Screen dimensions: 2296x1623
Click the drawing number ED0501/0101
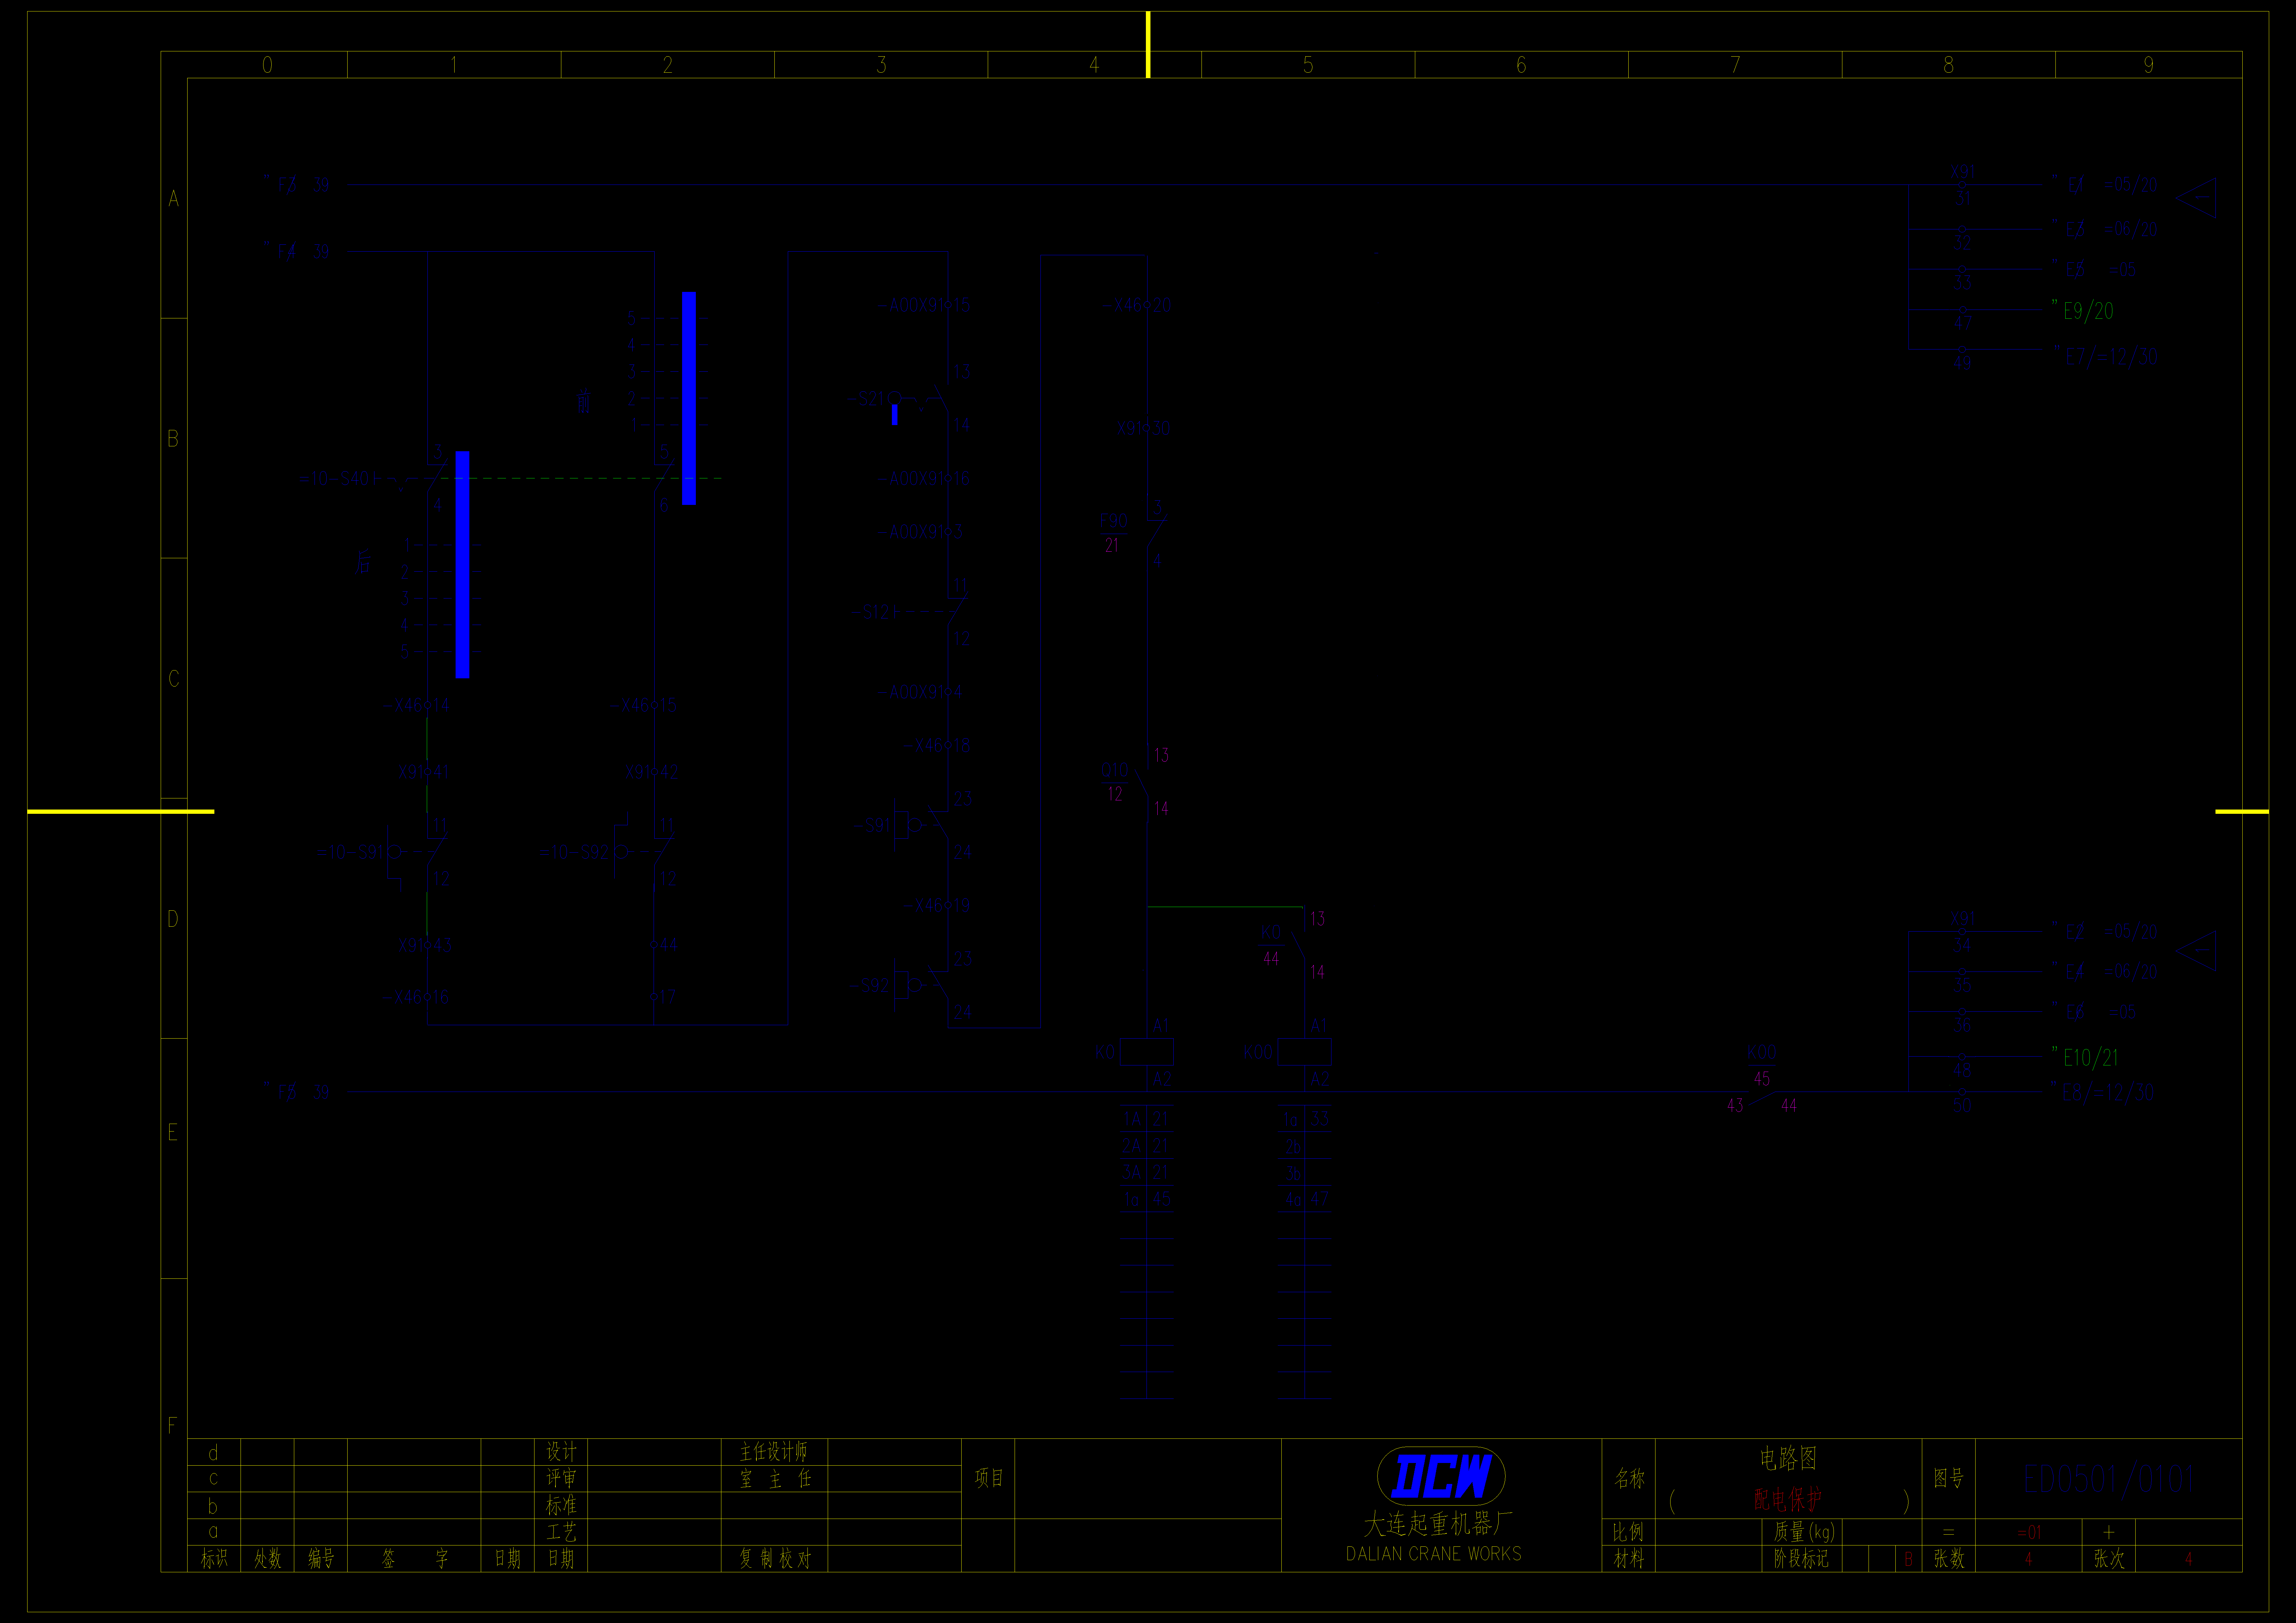pos(2108,1479)
